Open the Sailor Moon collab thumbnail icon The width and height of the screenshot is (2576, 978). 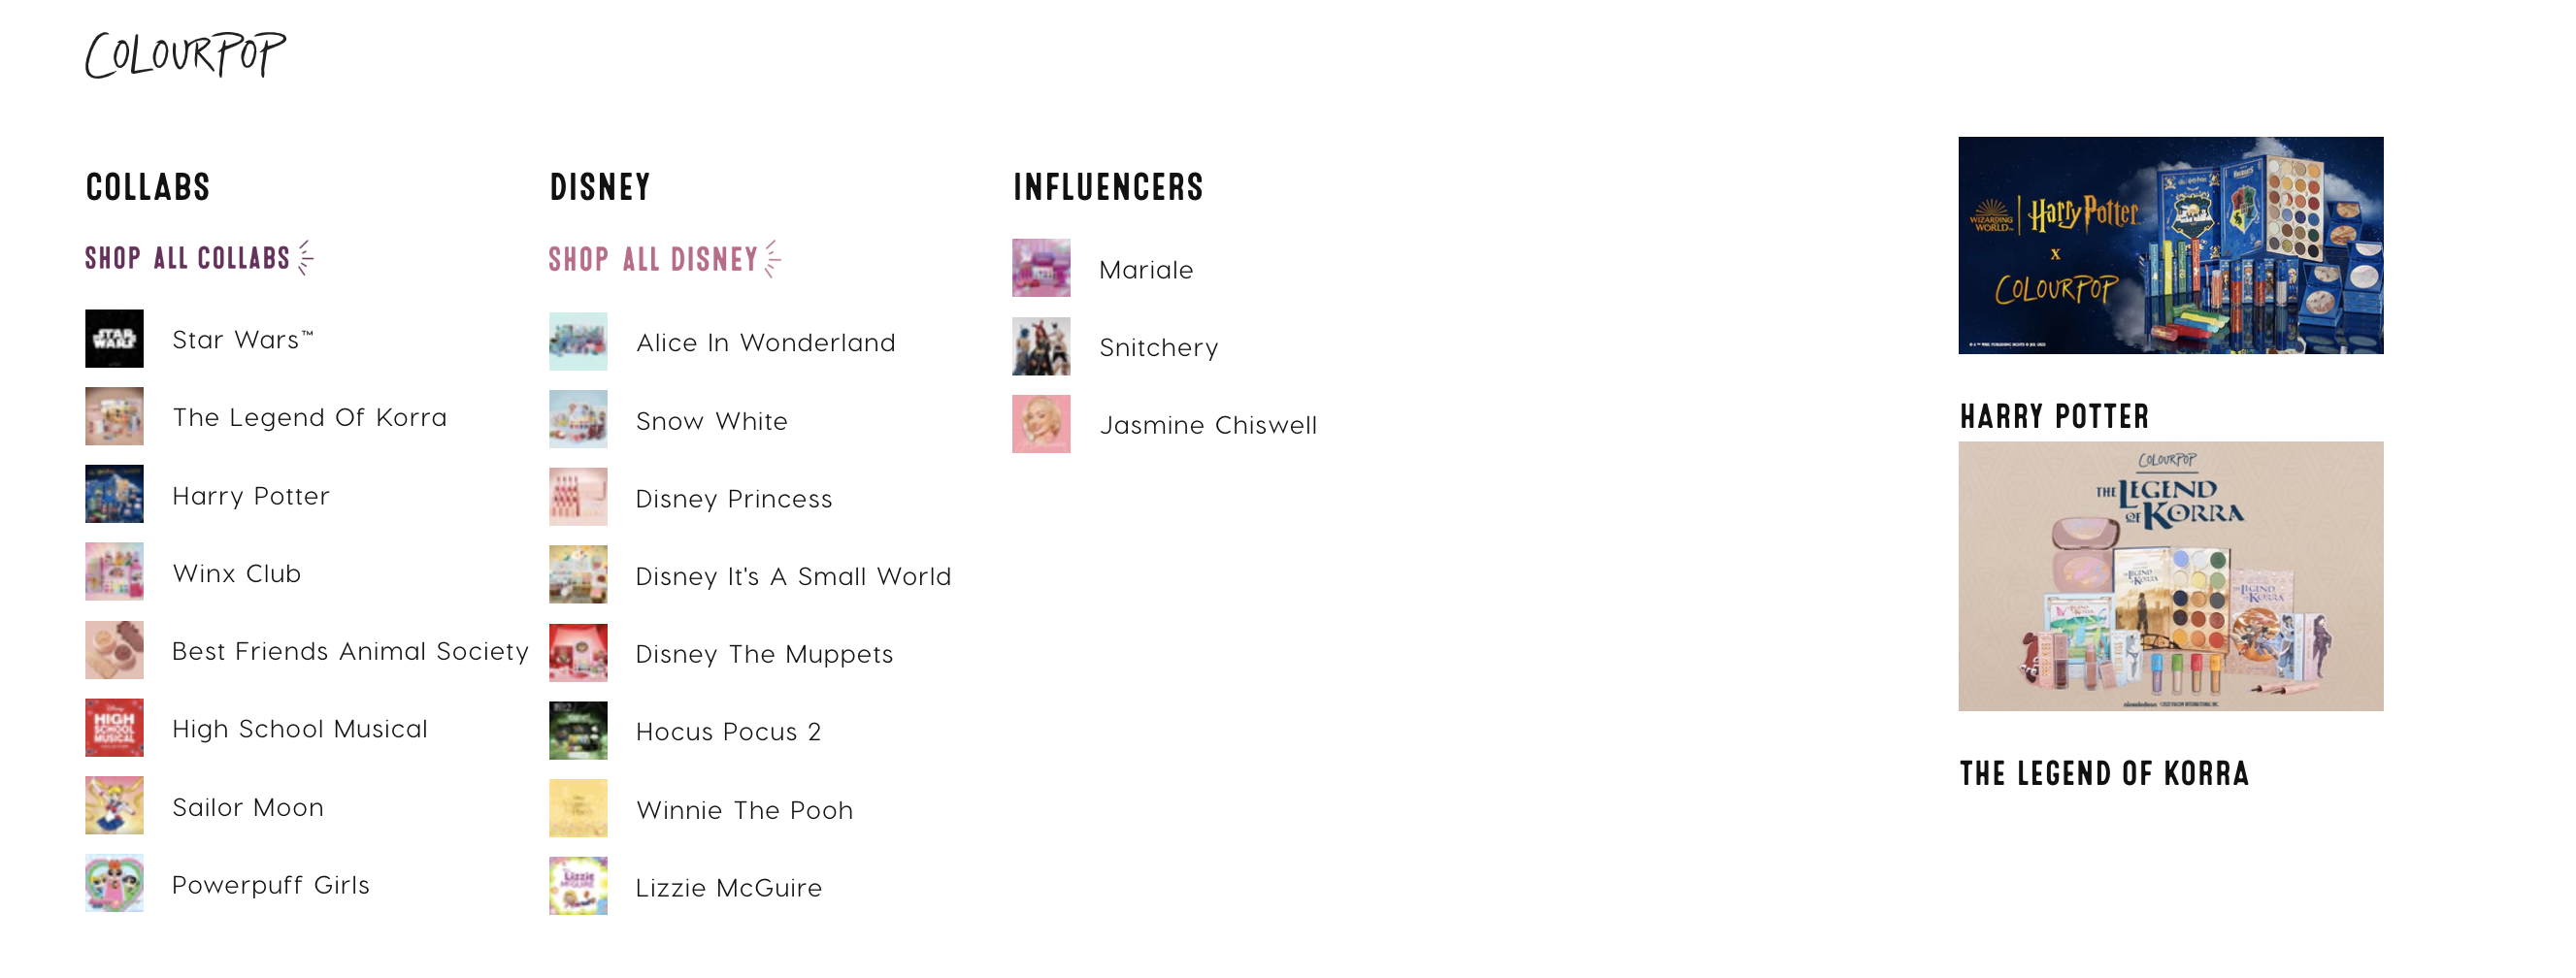click(114, 806)
